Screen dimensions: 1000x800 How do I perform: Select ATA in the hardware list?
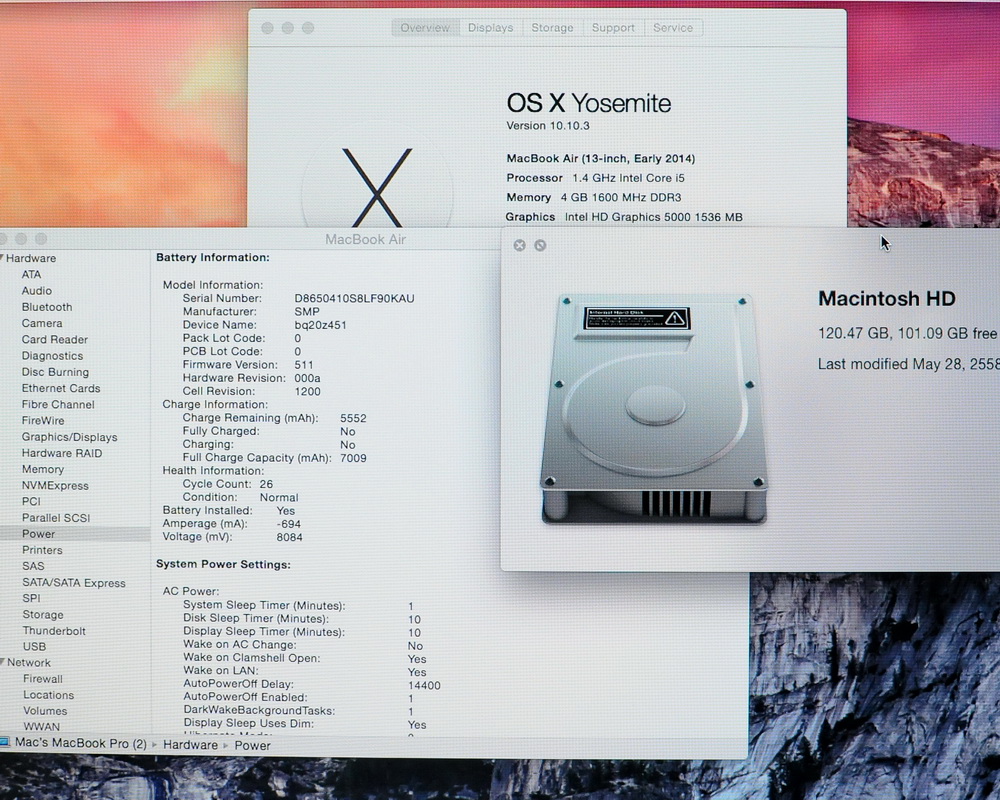[31, 274]
